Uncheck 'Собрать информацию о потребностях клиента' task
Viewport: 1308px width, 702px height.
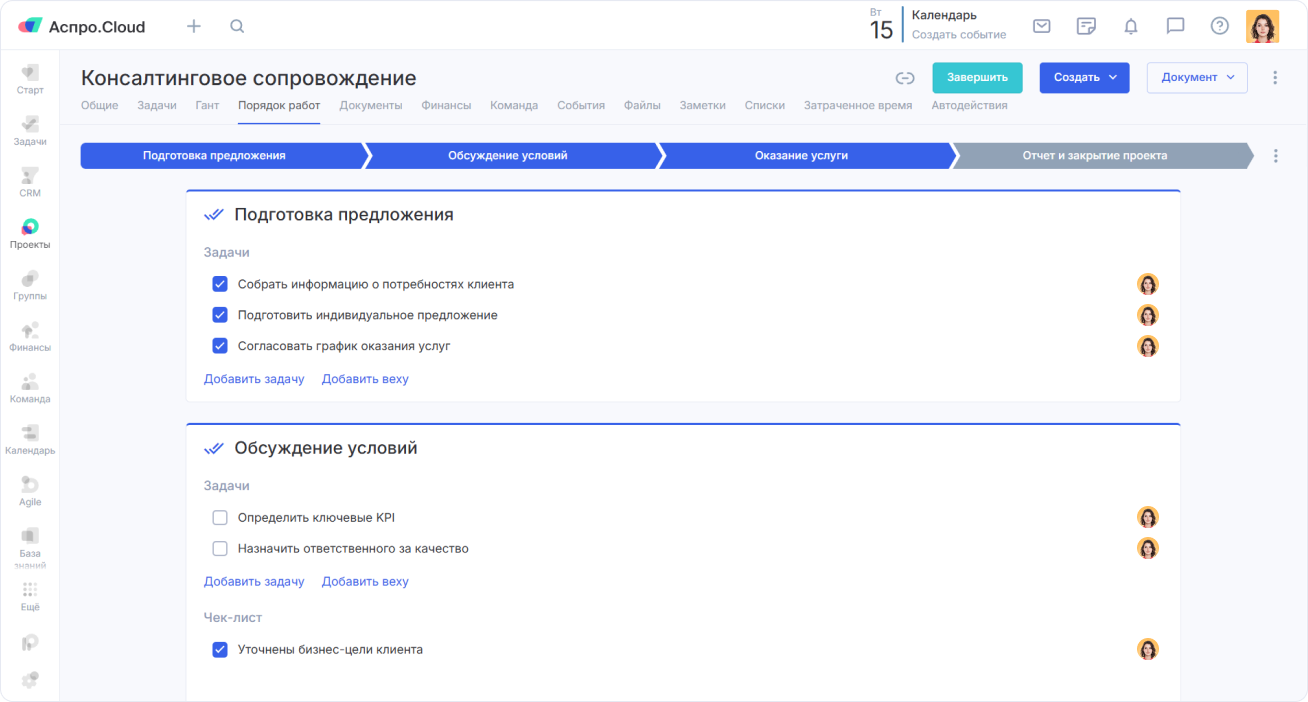point(220,284)
